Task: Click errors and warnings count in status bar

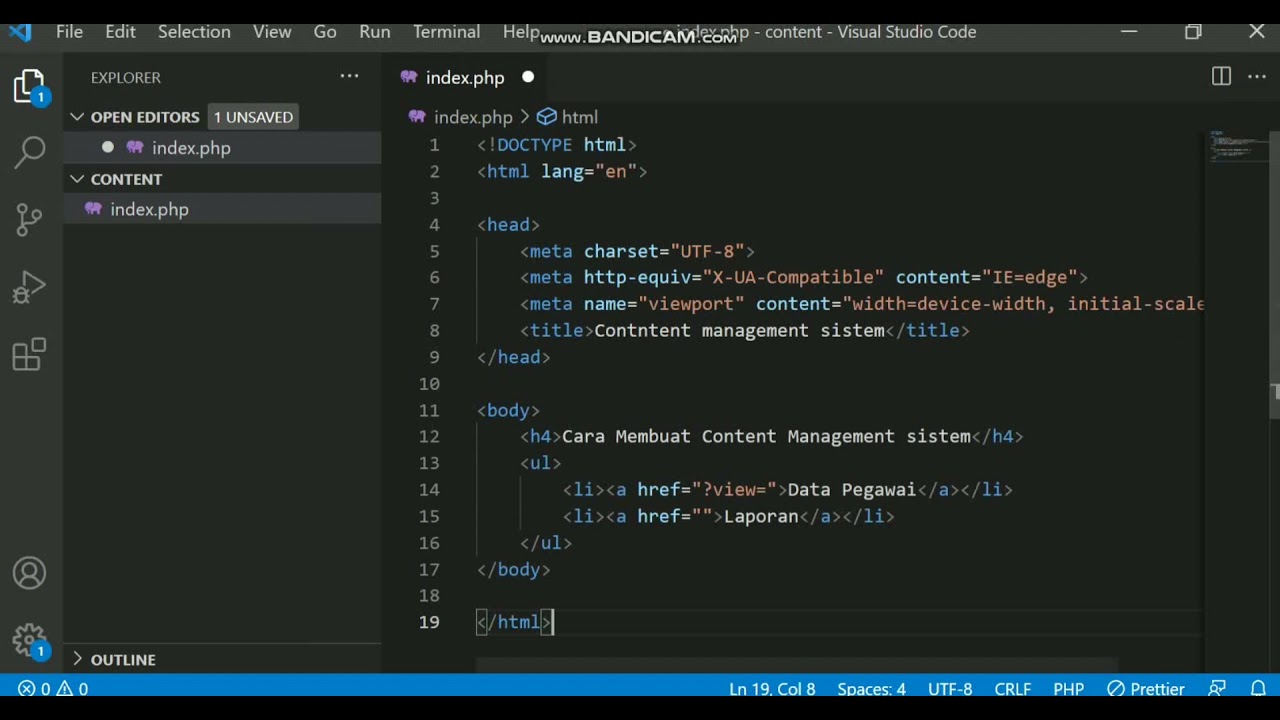Action: pos(53,689)
